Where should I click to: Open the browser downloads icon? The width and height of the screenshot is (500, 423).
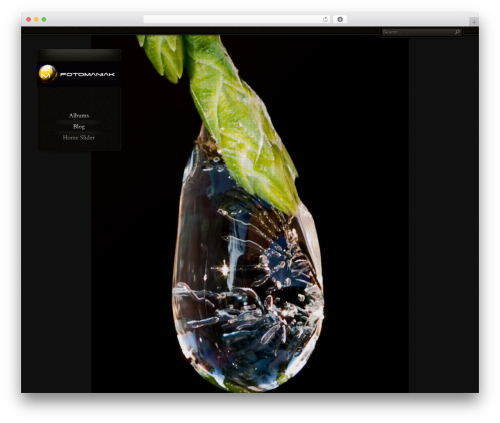[x=340, y=19]
